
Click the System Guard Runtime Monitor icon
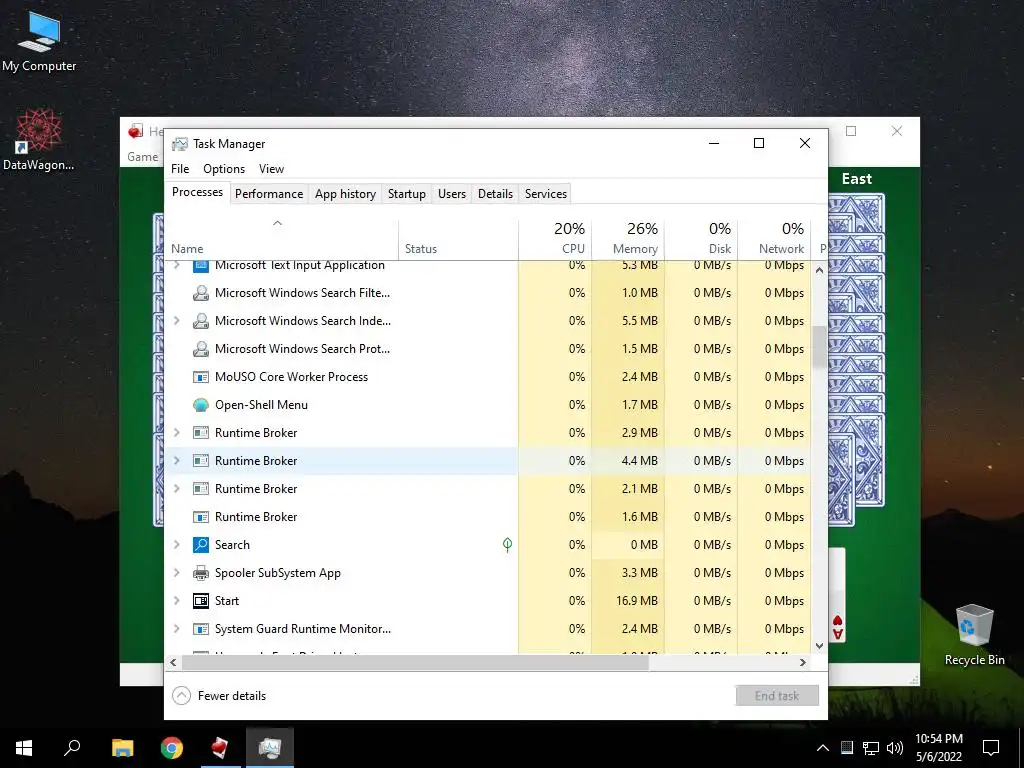[x=200, y=629]
